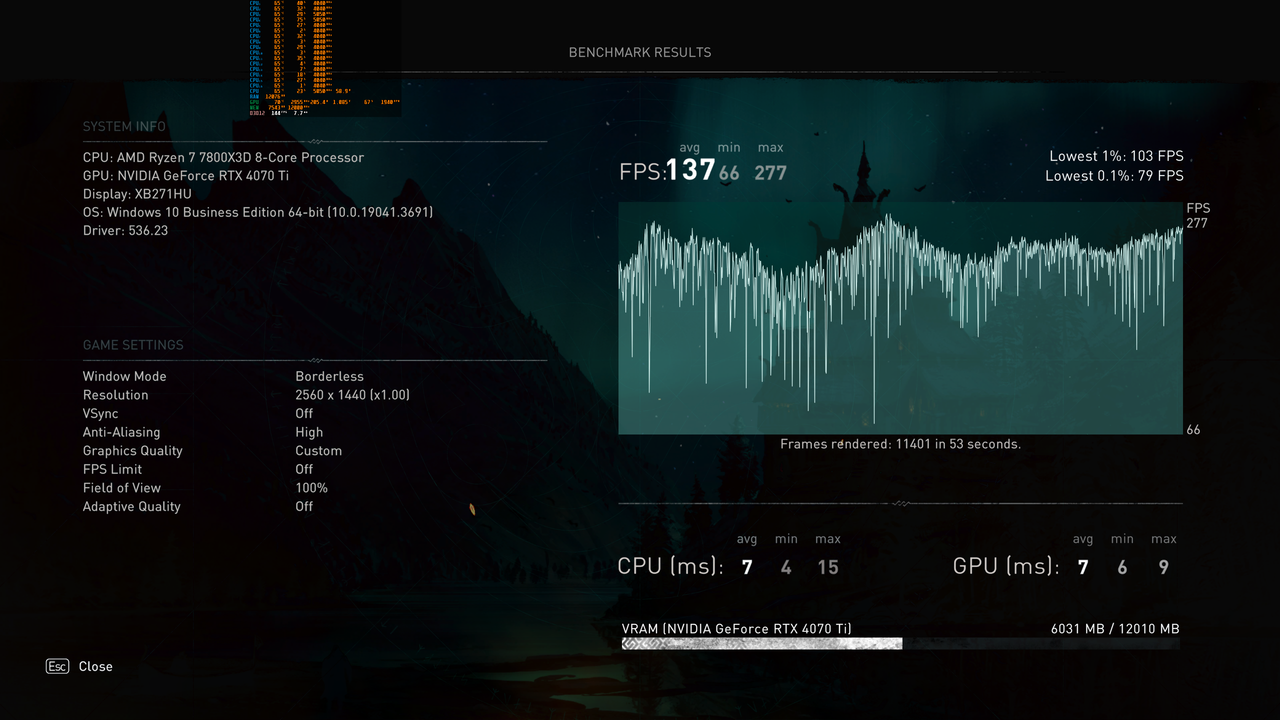
Task: Click the hardware monitoring overlay at top
Action: pos(323,58)
